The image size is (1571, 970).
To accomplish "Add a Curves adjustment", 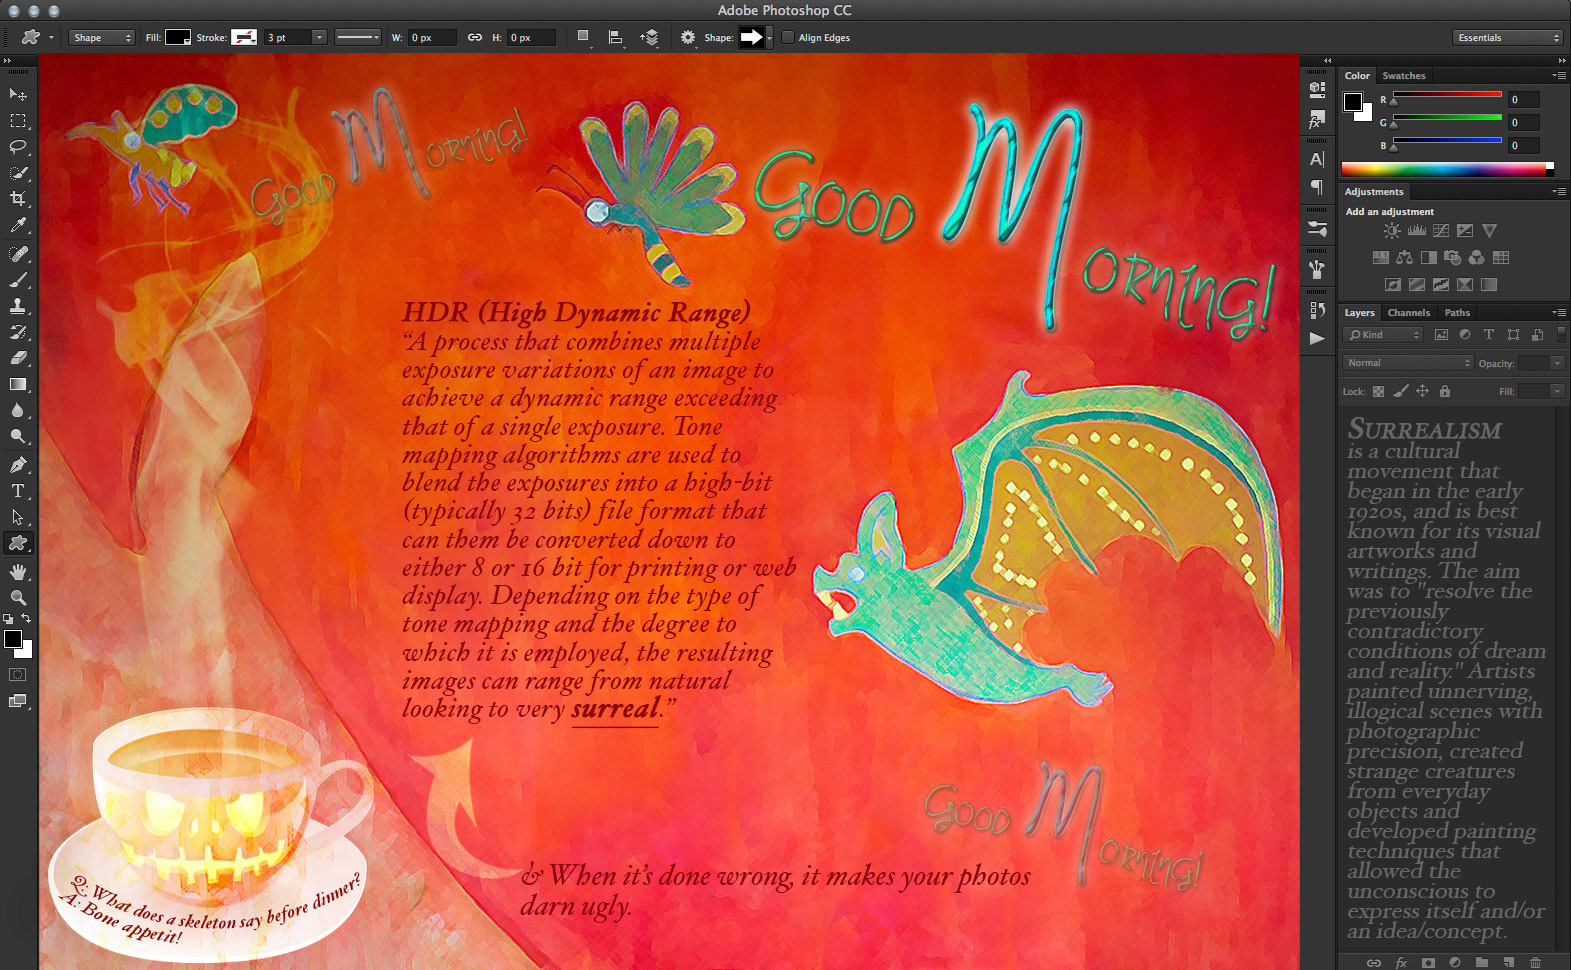I will pos(1441,231).
